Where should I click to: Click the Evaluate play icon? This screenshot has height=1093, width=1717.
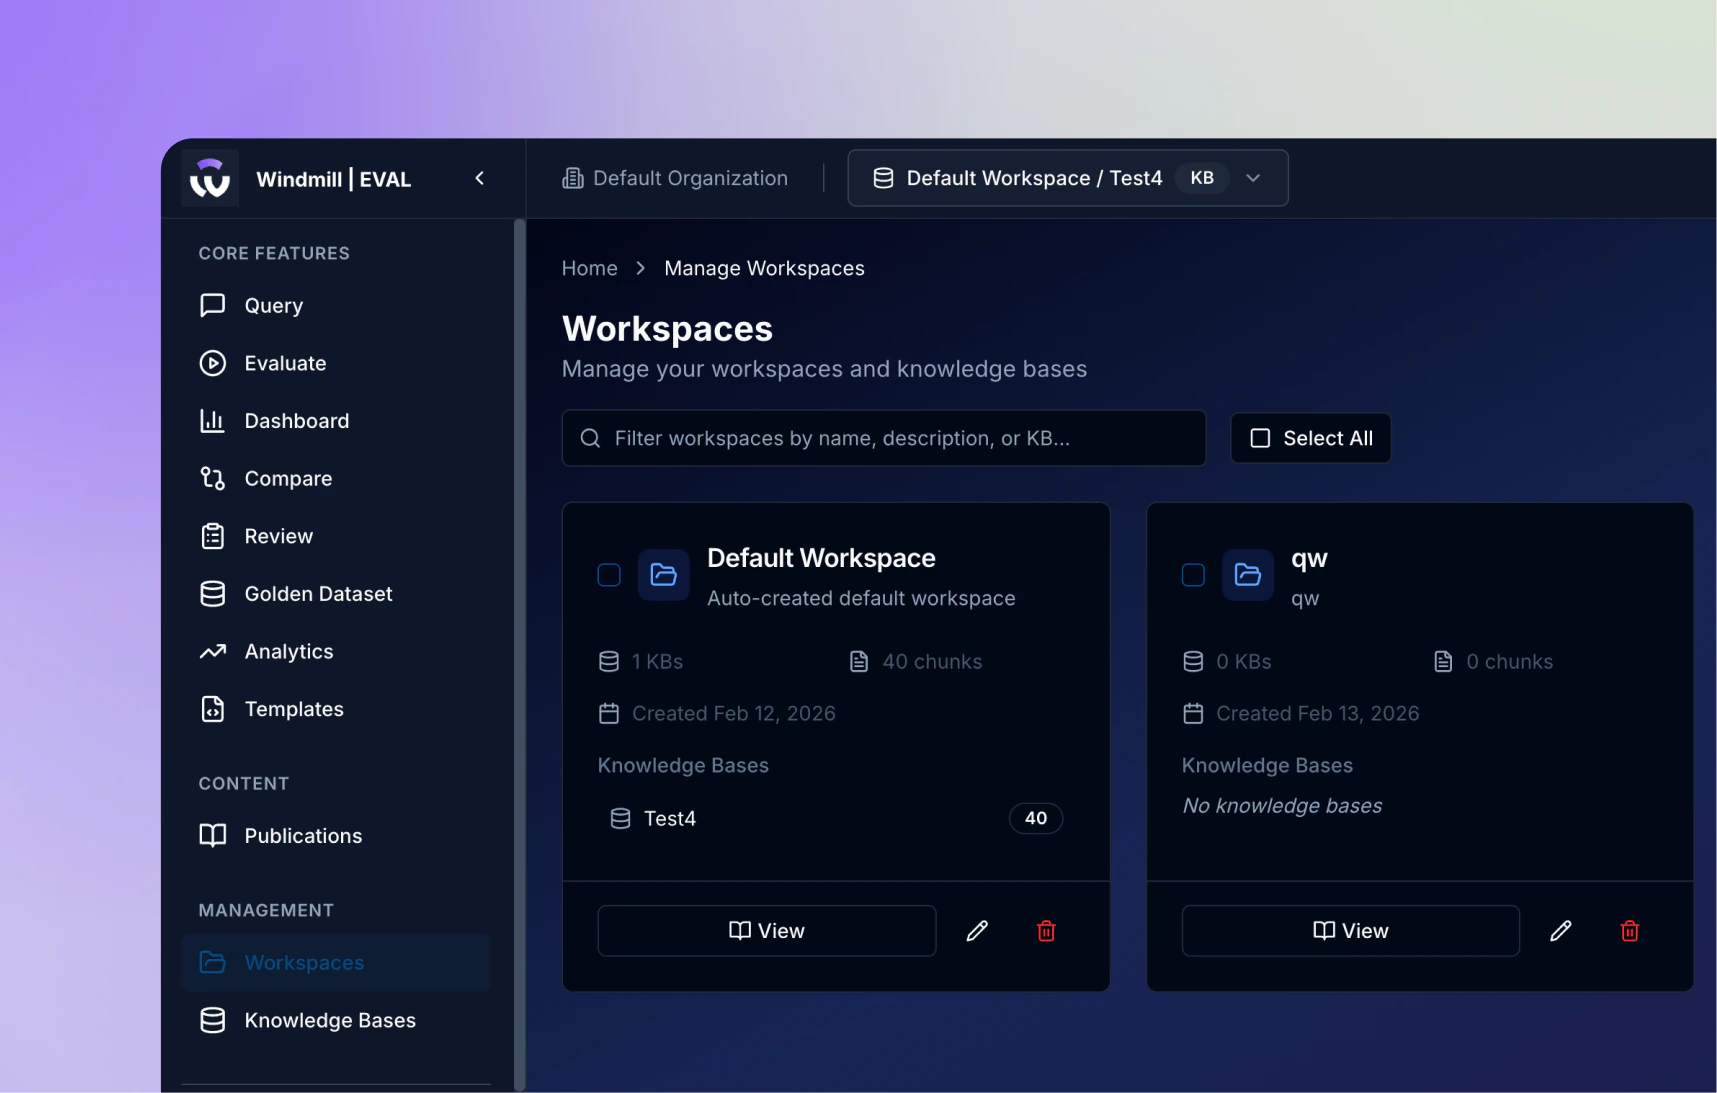212,363
